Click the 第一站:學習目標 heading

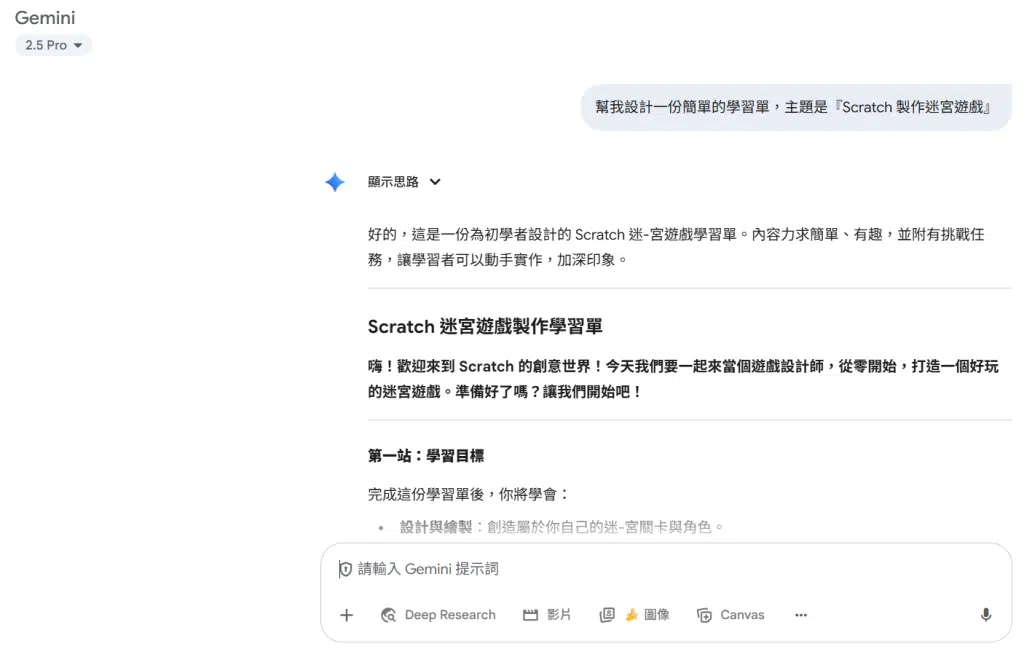point(426,456)
